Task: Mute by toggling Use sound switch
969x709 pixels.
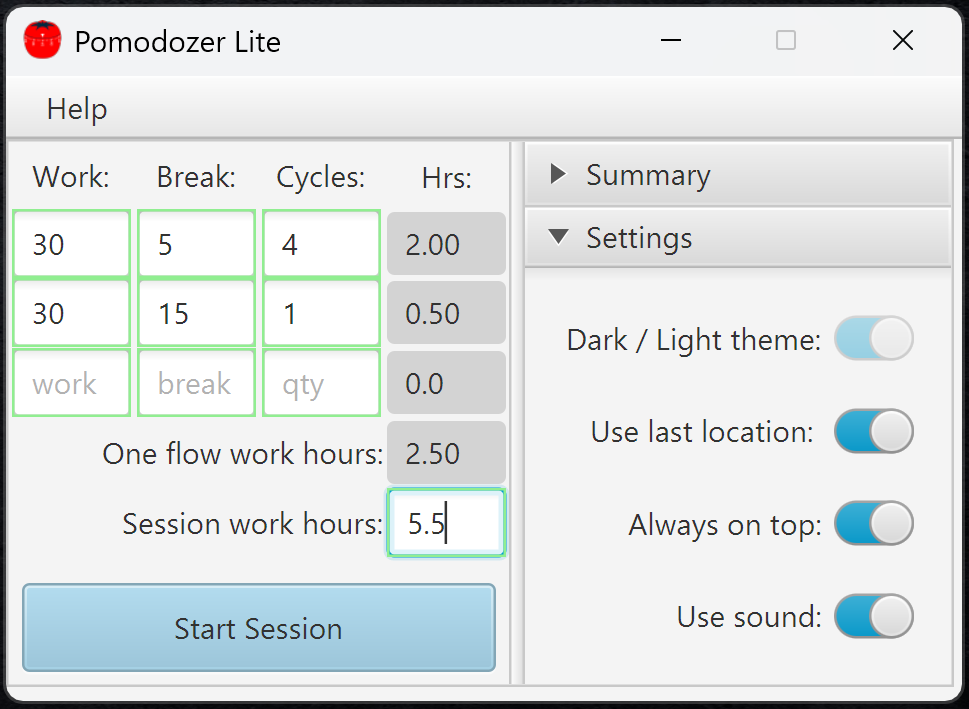Action: 873,616
